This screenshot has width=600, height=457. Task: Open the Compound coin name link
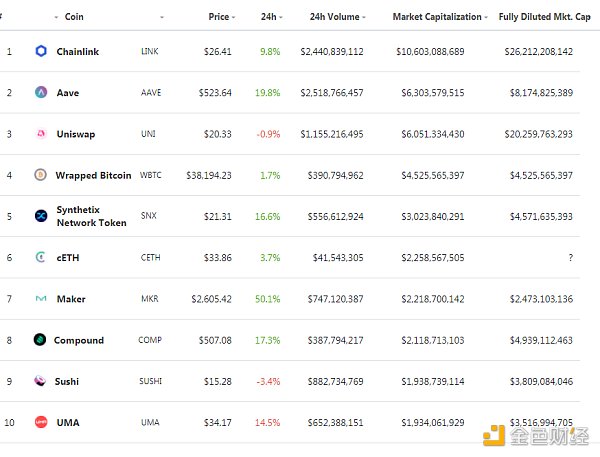pos(79,340)
